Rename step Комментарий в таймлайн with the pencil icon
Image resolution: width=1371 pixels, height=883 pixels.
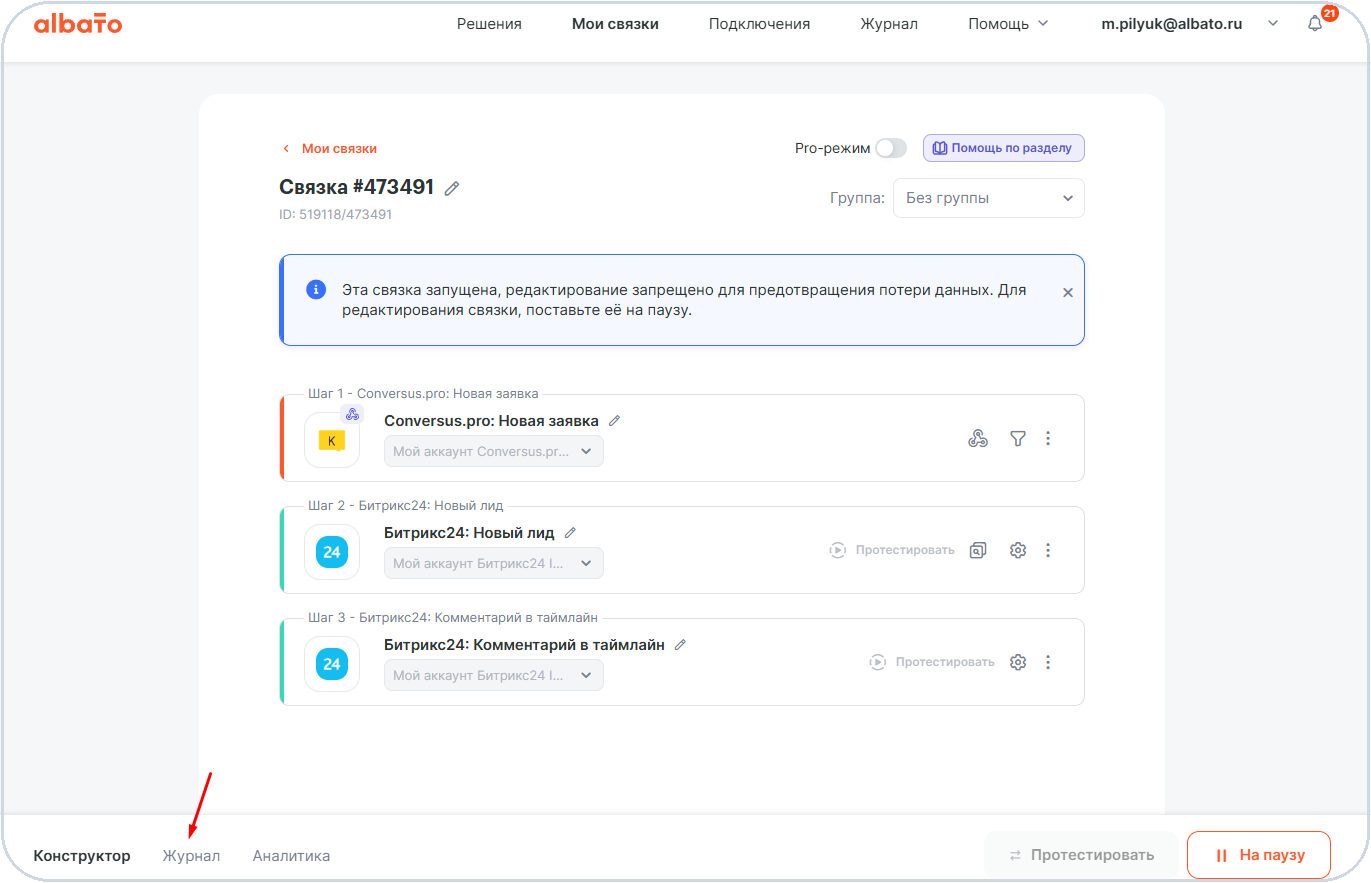click(680, 645)
